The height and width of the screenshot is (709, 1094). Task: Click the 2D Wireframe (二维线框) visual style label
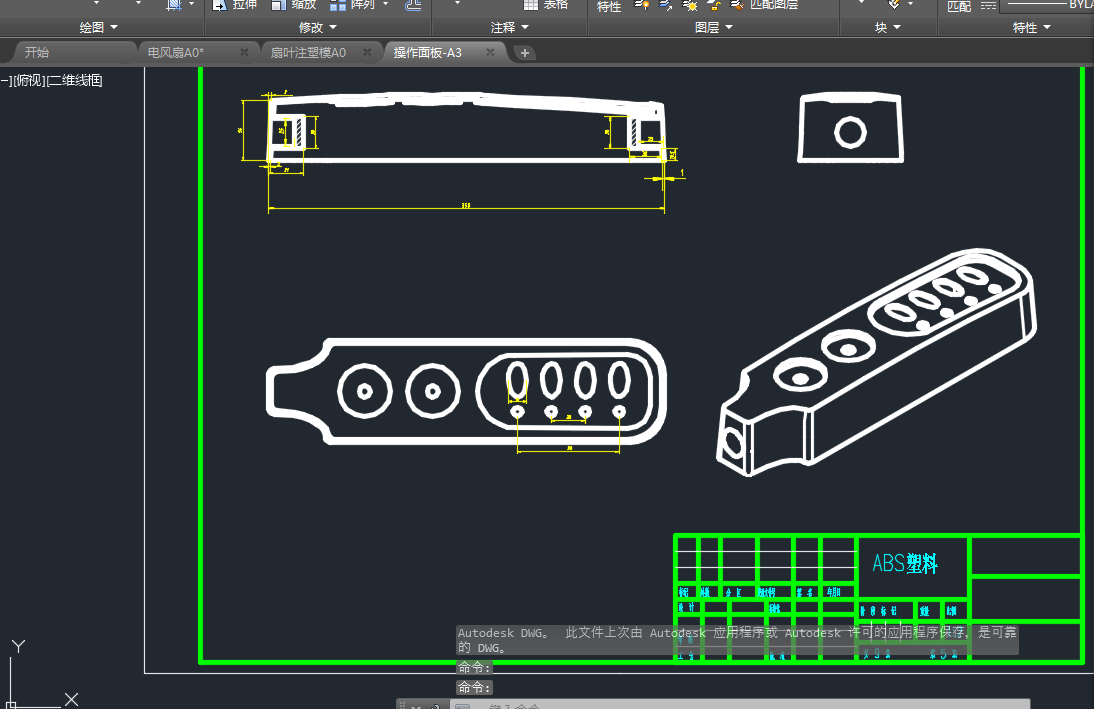[x=75, y=80]
